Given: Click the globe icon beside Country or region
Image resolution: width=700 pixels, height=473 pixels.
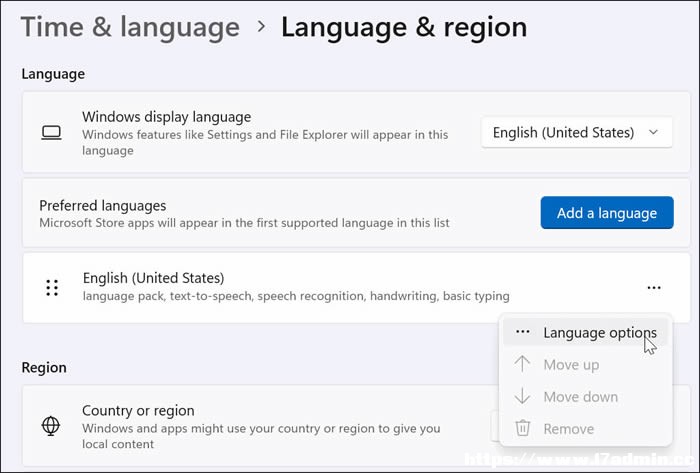Looking at the screenshot, I should click(x=51, y=426).
